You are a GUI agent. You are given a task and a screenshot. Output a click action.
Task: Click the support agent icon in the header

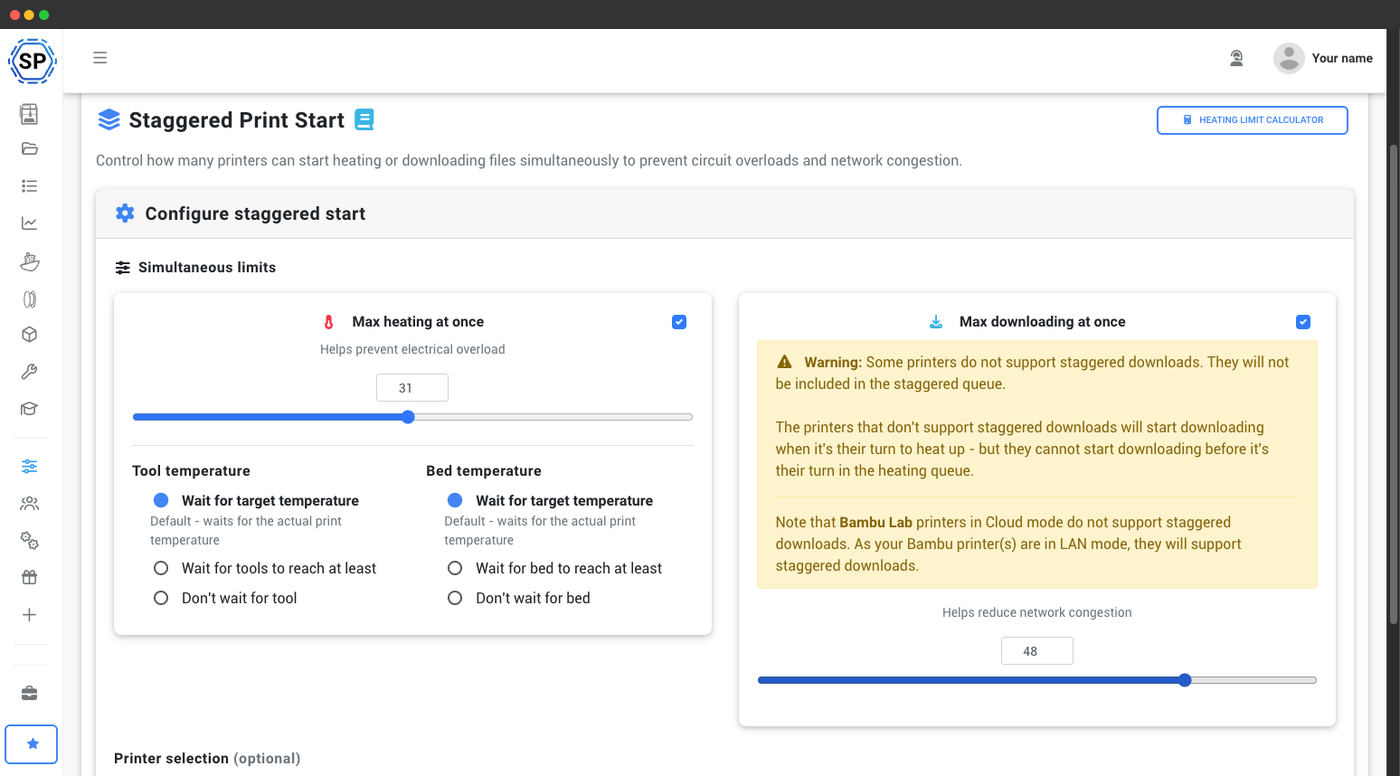click(x=1237, y=58)
